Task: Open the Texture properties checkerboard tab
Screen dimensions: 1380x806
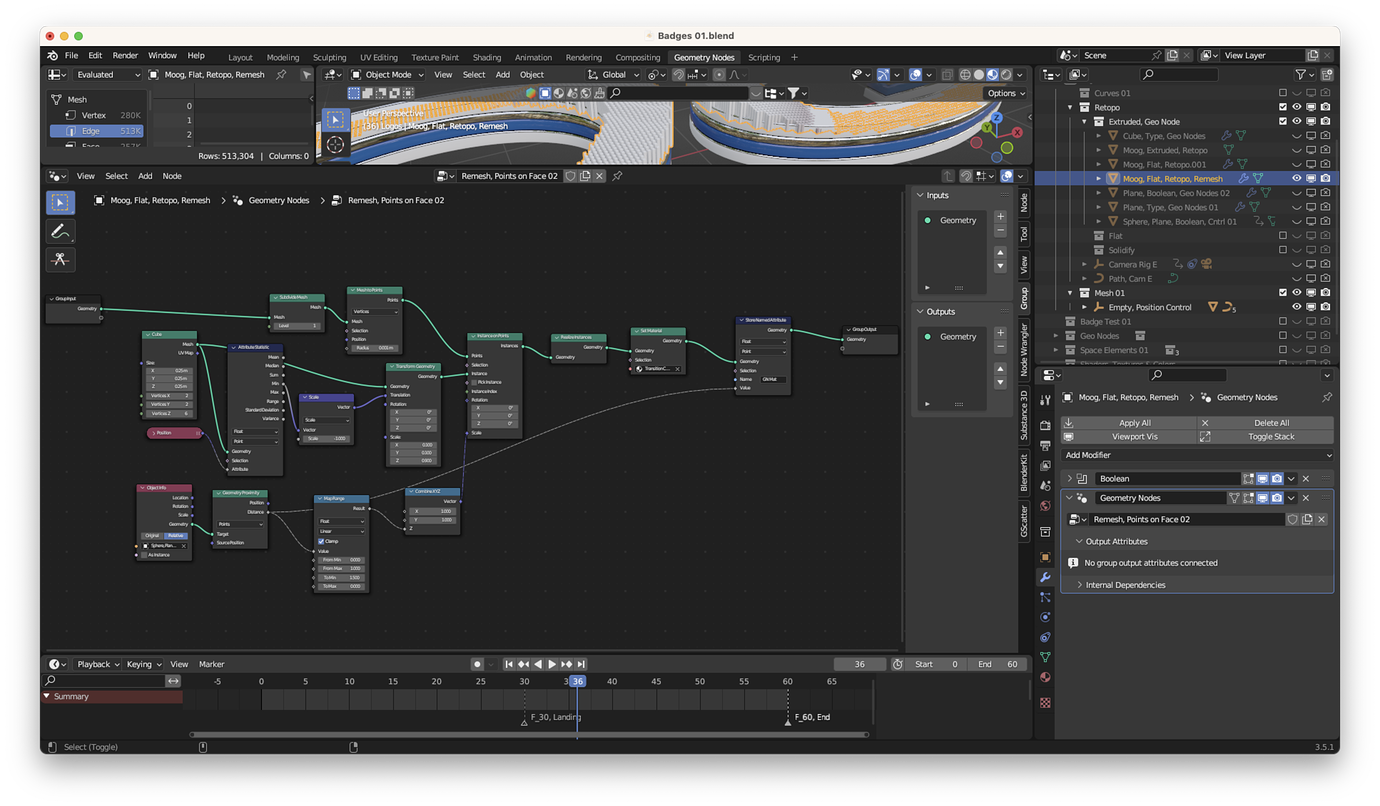Action: (x=1045, y=703)
